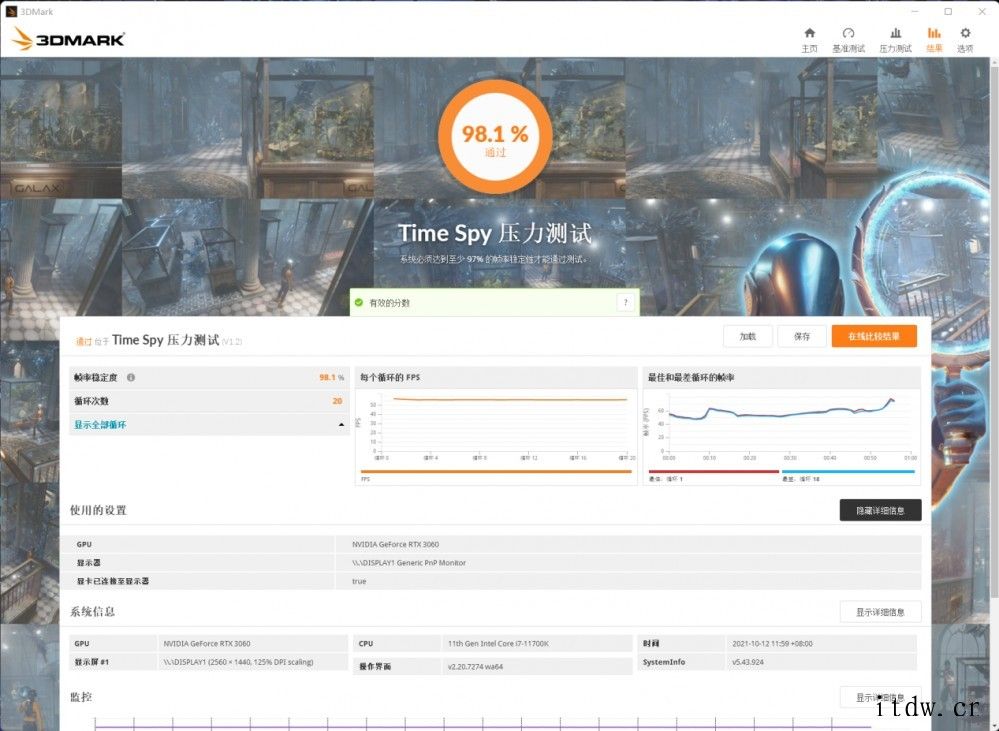This screenshot has height=731, width=999.
Task: Click 显示屏 #1 value 2560 × 1440
Action: [238, 662]
